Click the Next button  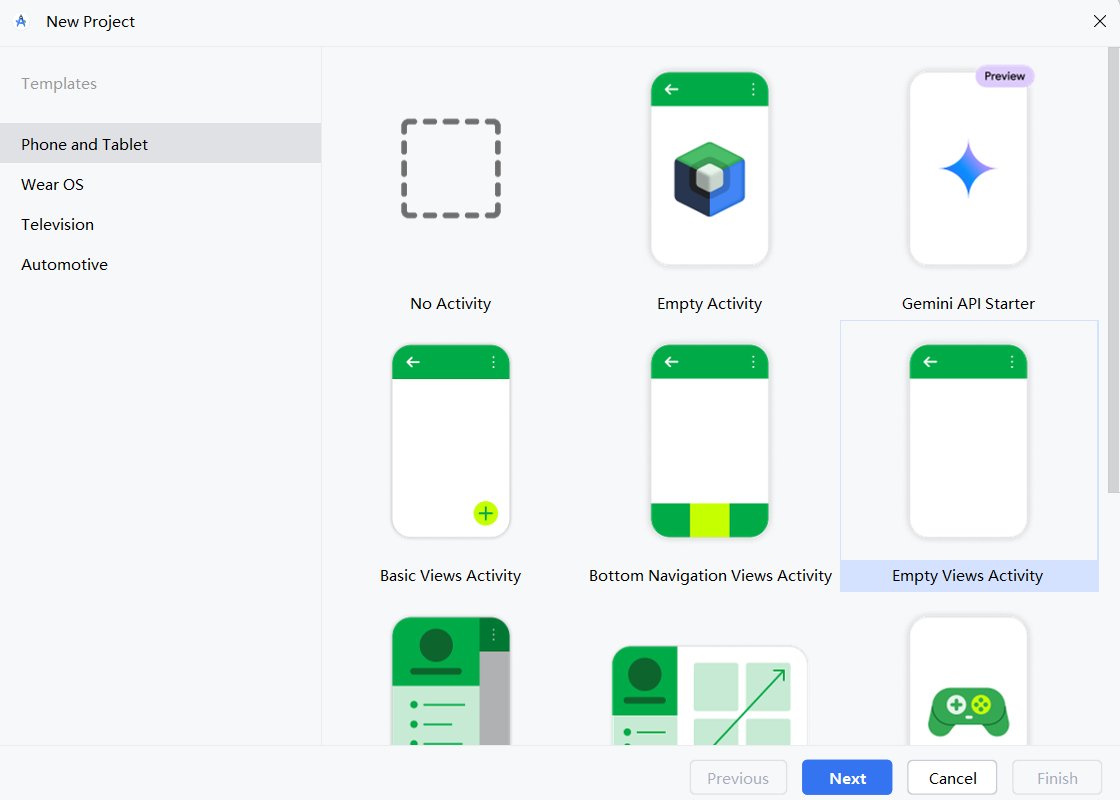(x=846, y=777)
